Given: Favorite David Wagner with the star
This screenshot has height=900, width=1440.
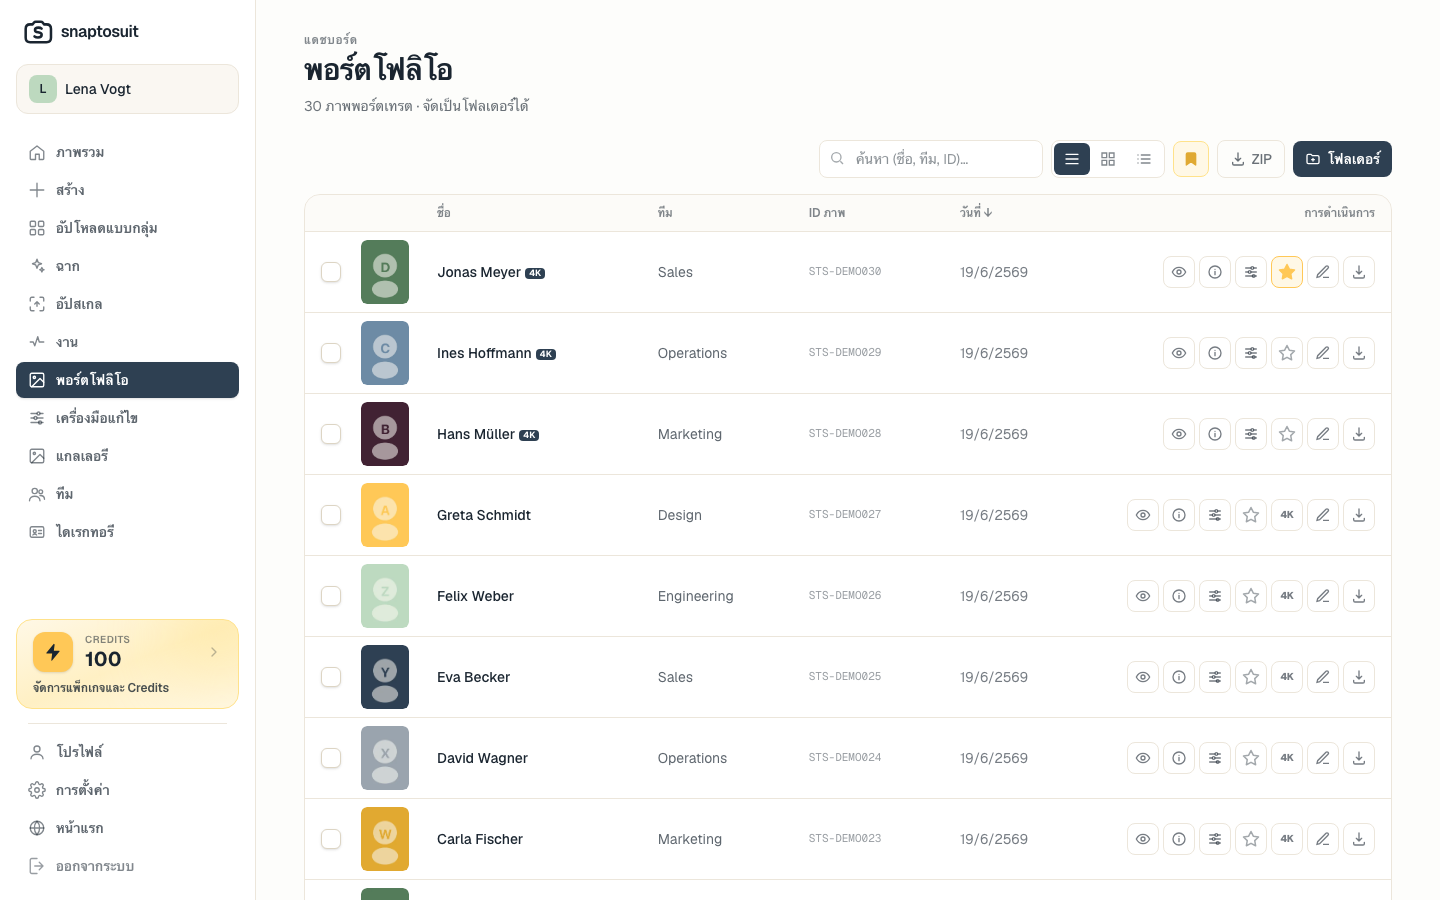Looking at the screenshot, I should coord(1251,758).
